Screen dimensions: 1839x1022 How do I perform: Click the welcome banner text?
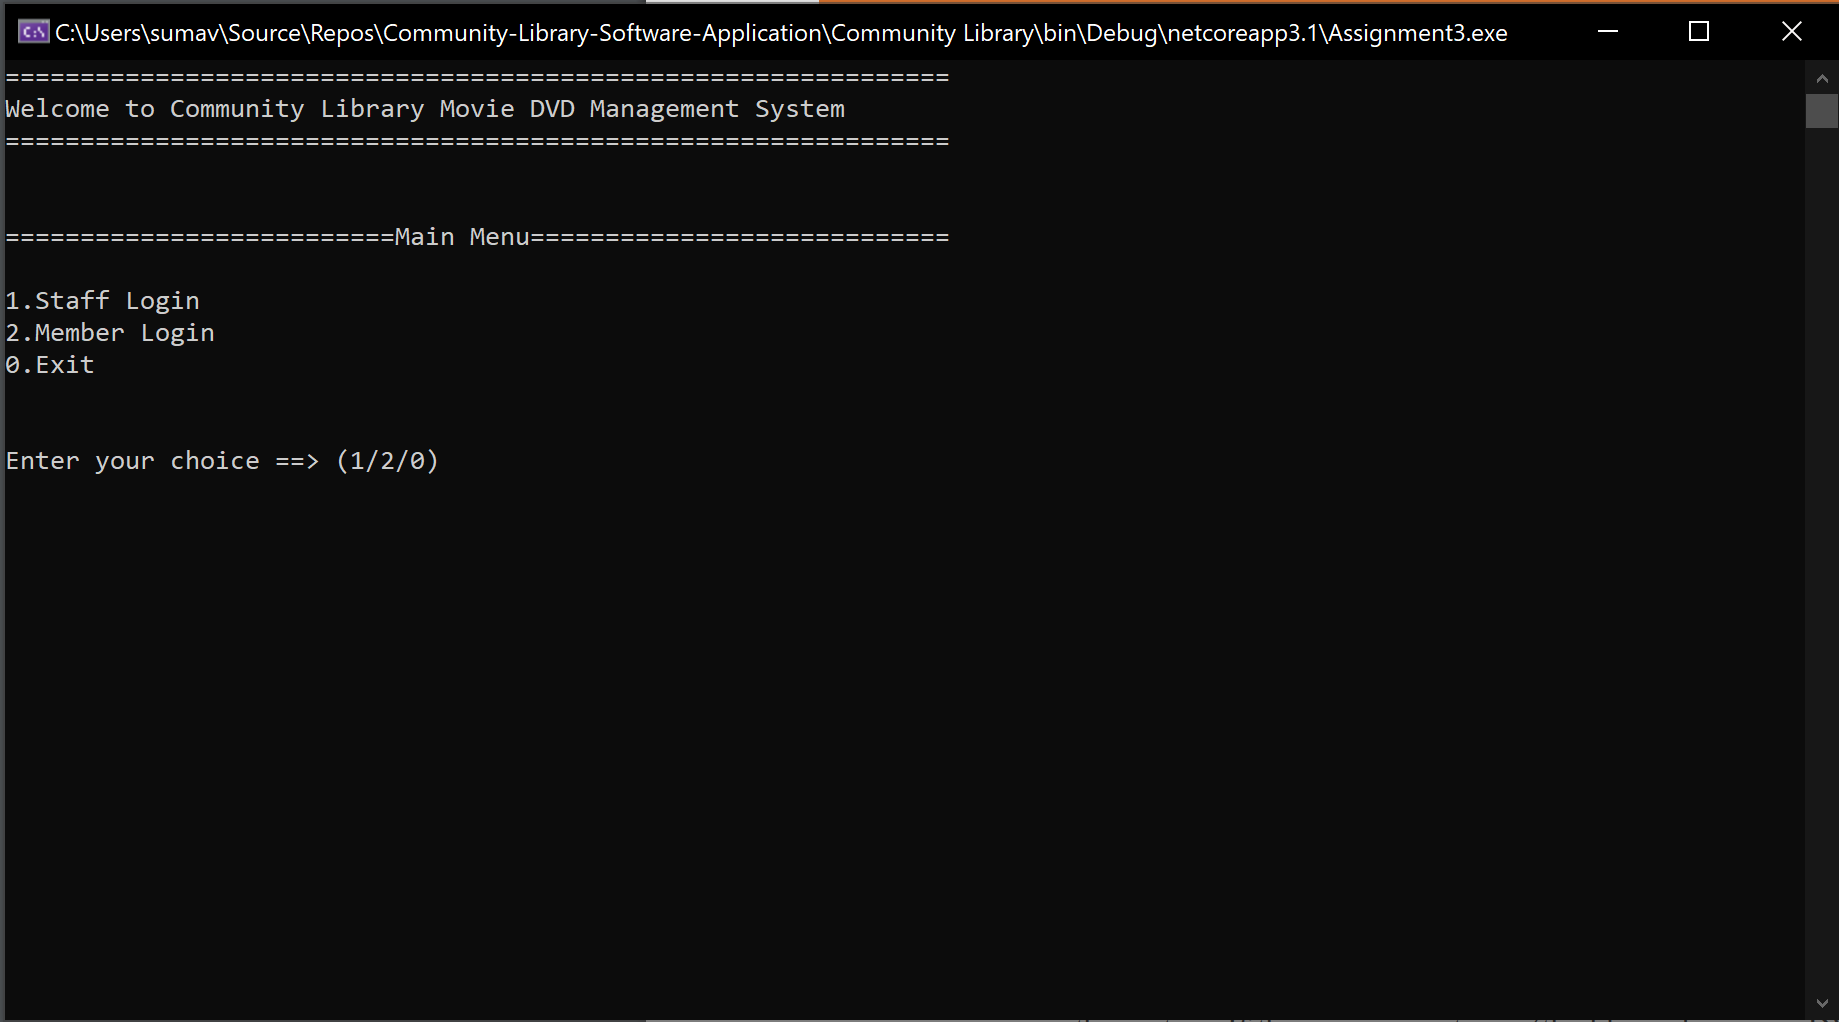[424, 108]
